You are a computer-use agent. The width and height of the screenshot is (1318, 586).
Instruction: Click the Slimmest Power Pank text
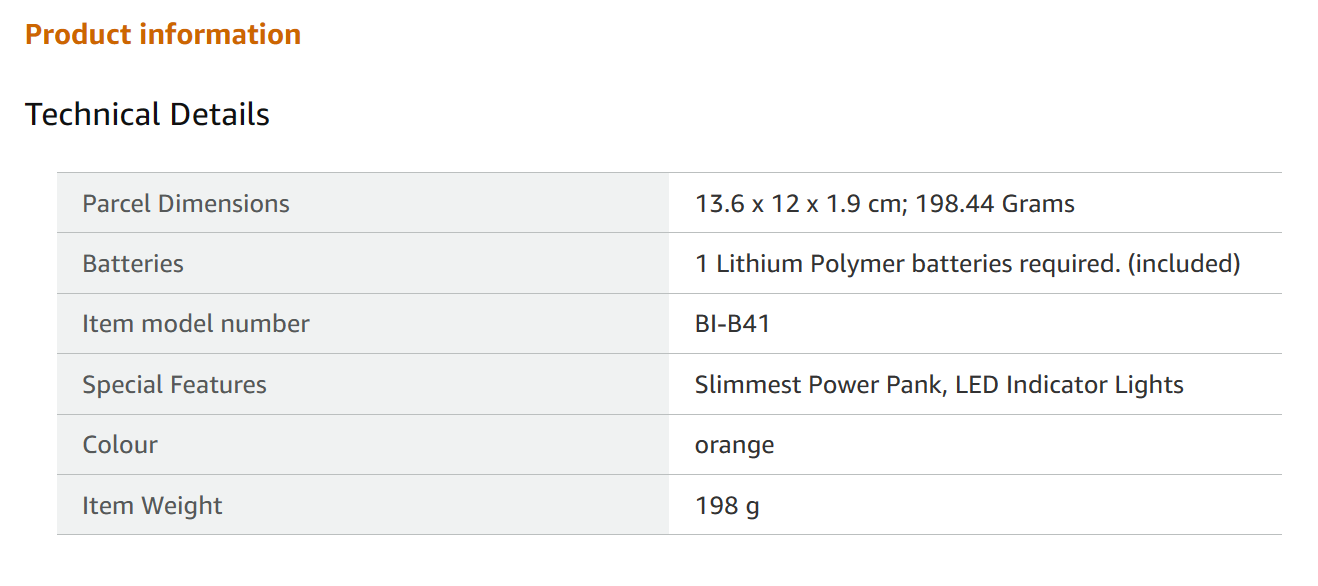click(x=819, y=385)
